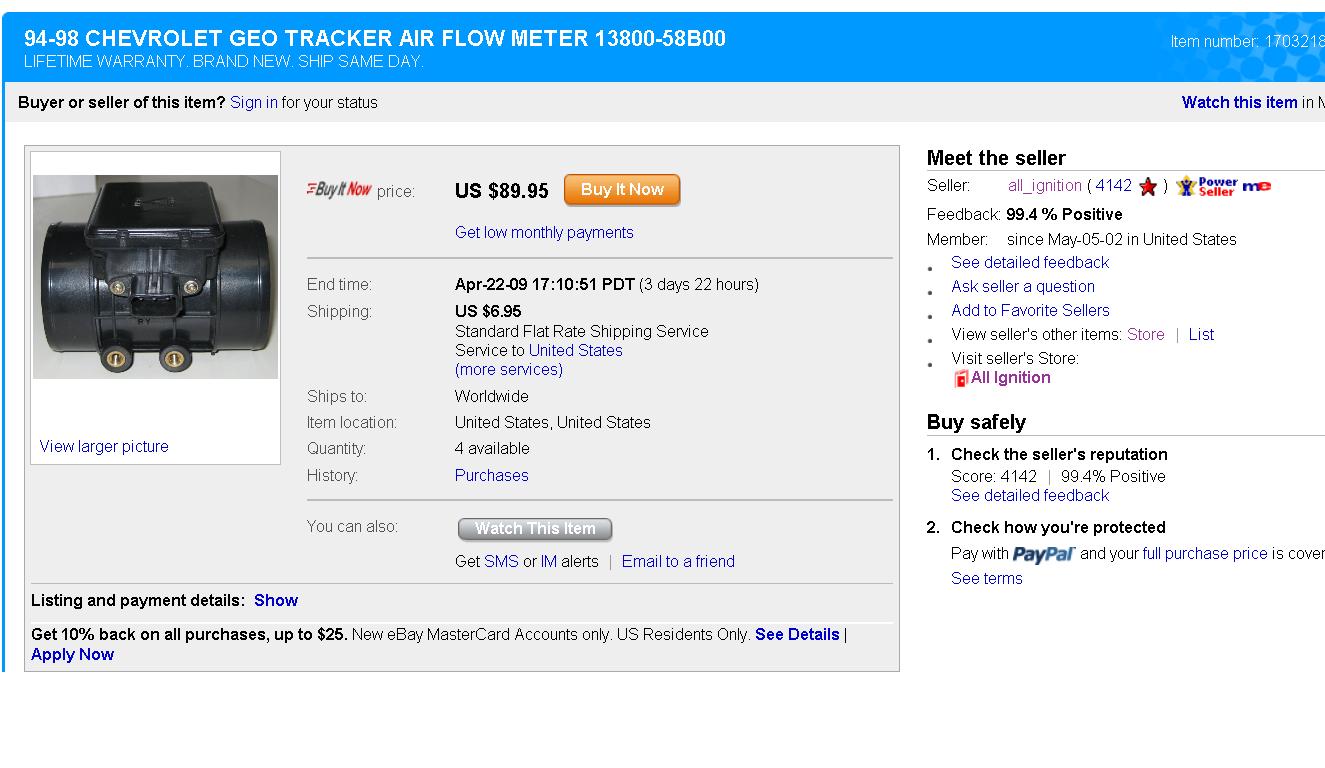Click Apply Now for eBay MasterCard

73,654
